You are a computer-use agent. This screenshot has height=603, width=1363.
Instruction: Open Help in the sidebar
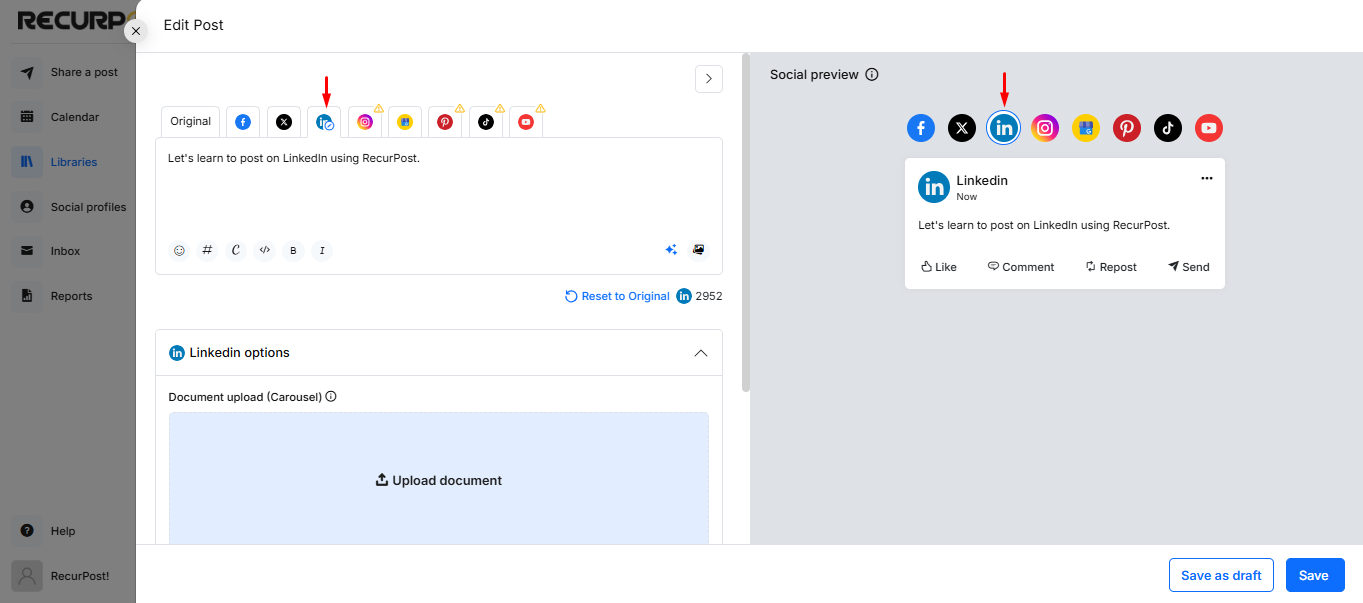[x=69, y=531]
